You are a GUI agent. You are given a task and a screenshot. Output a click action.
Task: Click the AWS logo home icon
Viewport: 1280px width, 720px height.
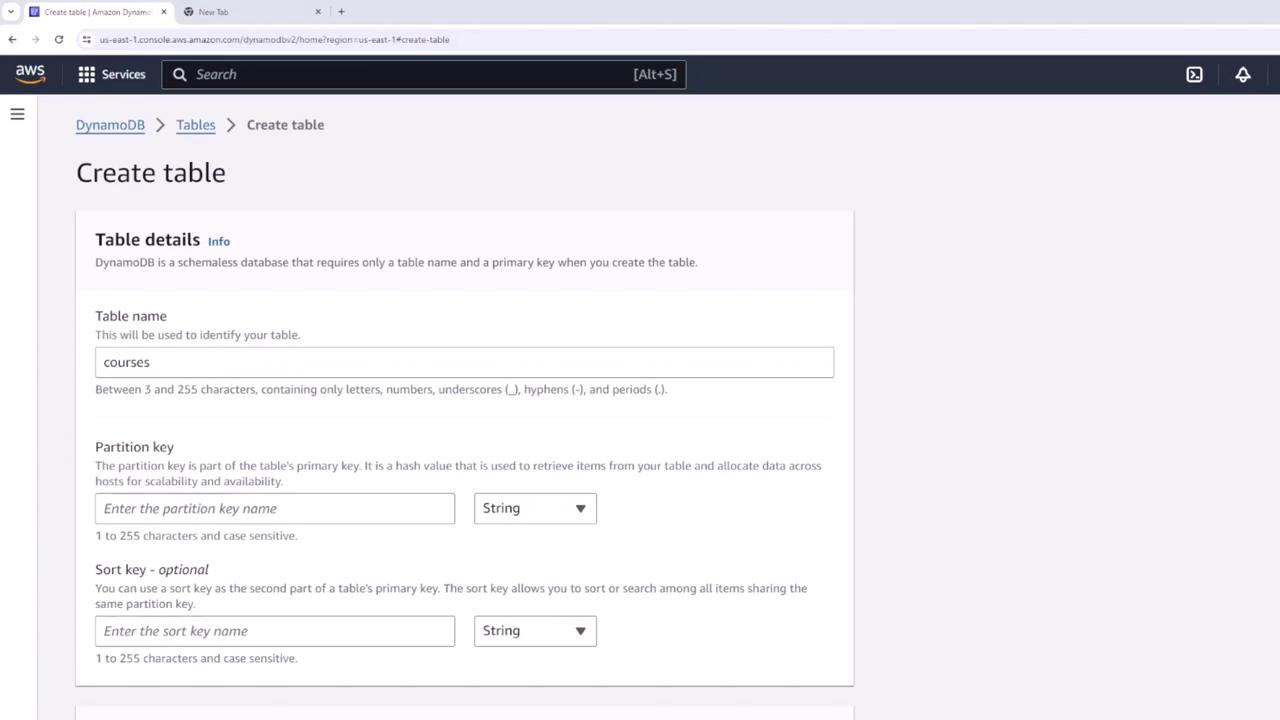click(30, 74)
